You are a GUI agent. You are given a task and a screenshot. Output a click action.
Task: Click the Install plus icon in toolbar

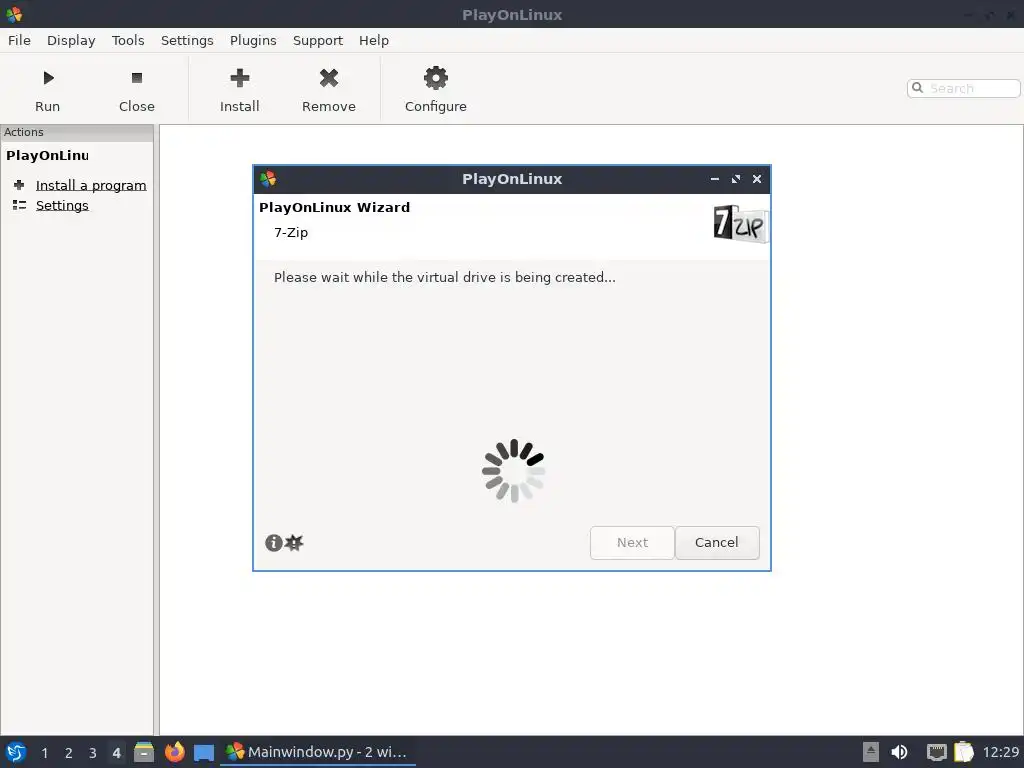tap(240, 78)
